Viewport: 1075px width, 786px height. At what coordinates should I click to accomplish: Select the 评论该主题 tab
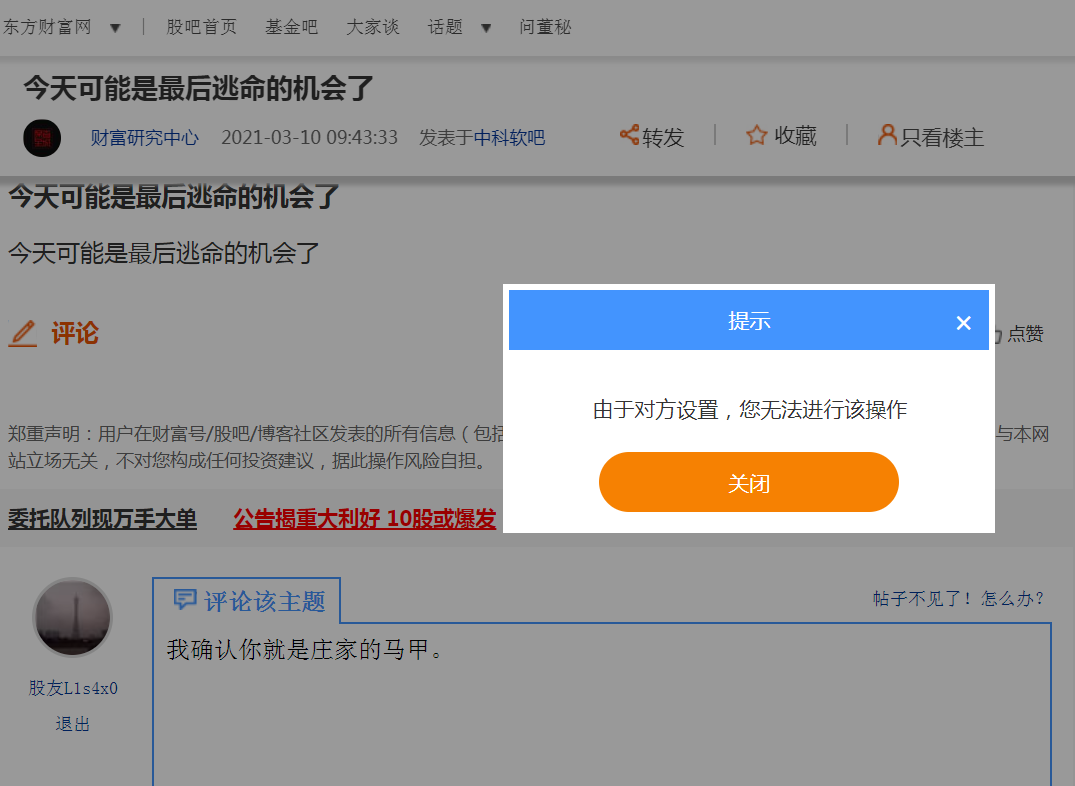coord(247,601)
